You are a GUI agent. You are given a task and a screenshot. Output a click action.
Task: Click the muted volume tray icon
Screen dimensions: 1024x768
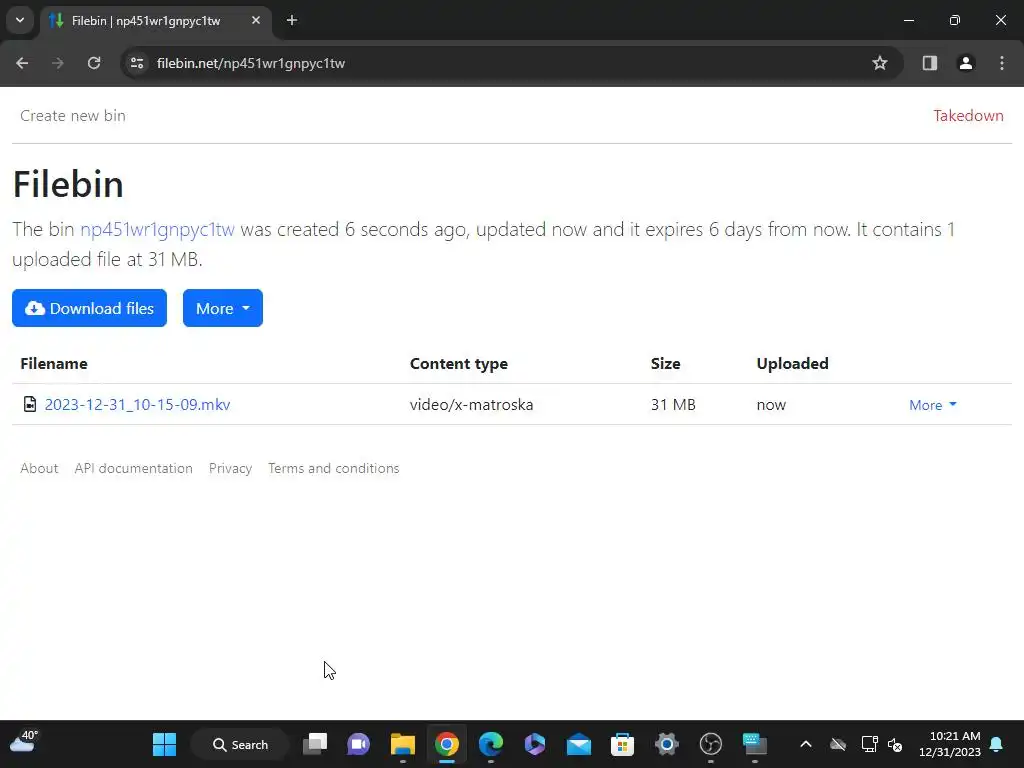click(x=895, y=744)
